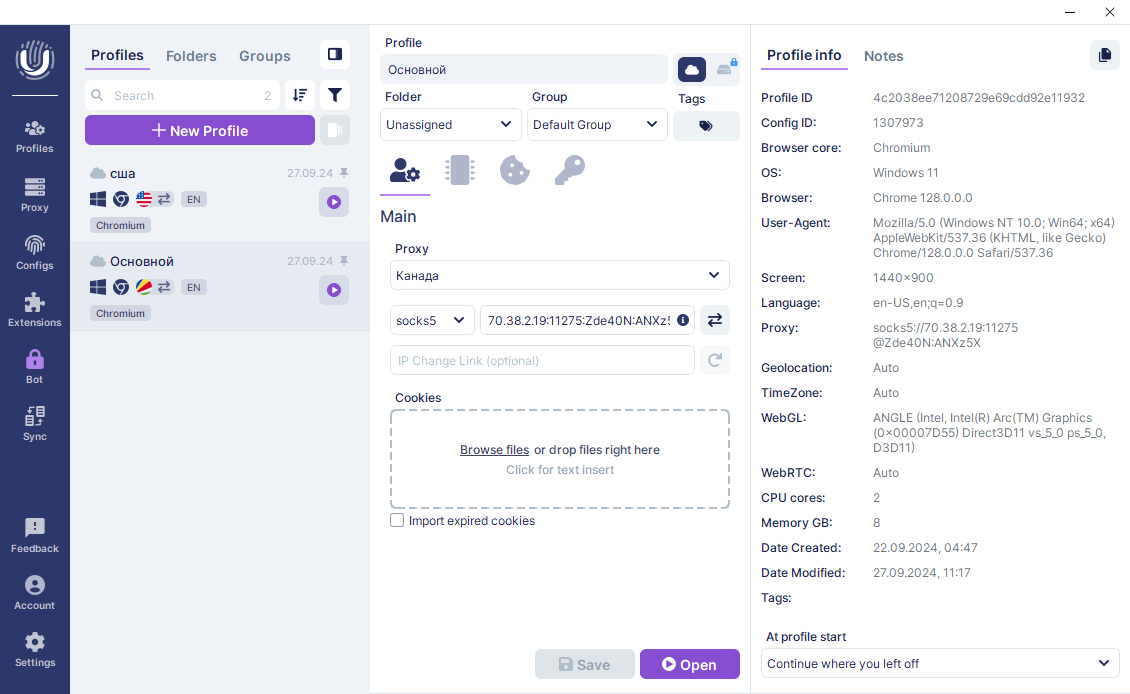Open the Proxy section in sidebar

[35, 194]
